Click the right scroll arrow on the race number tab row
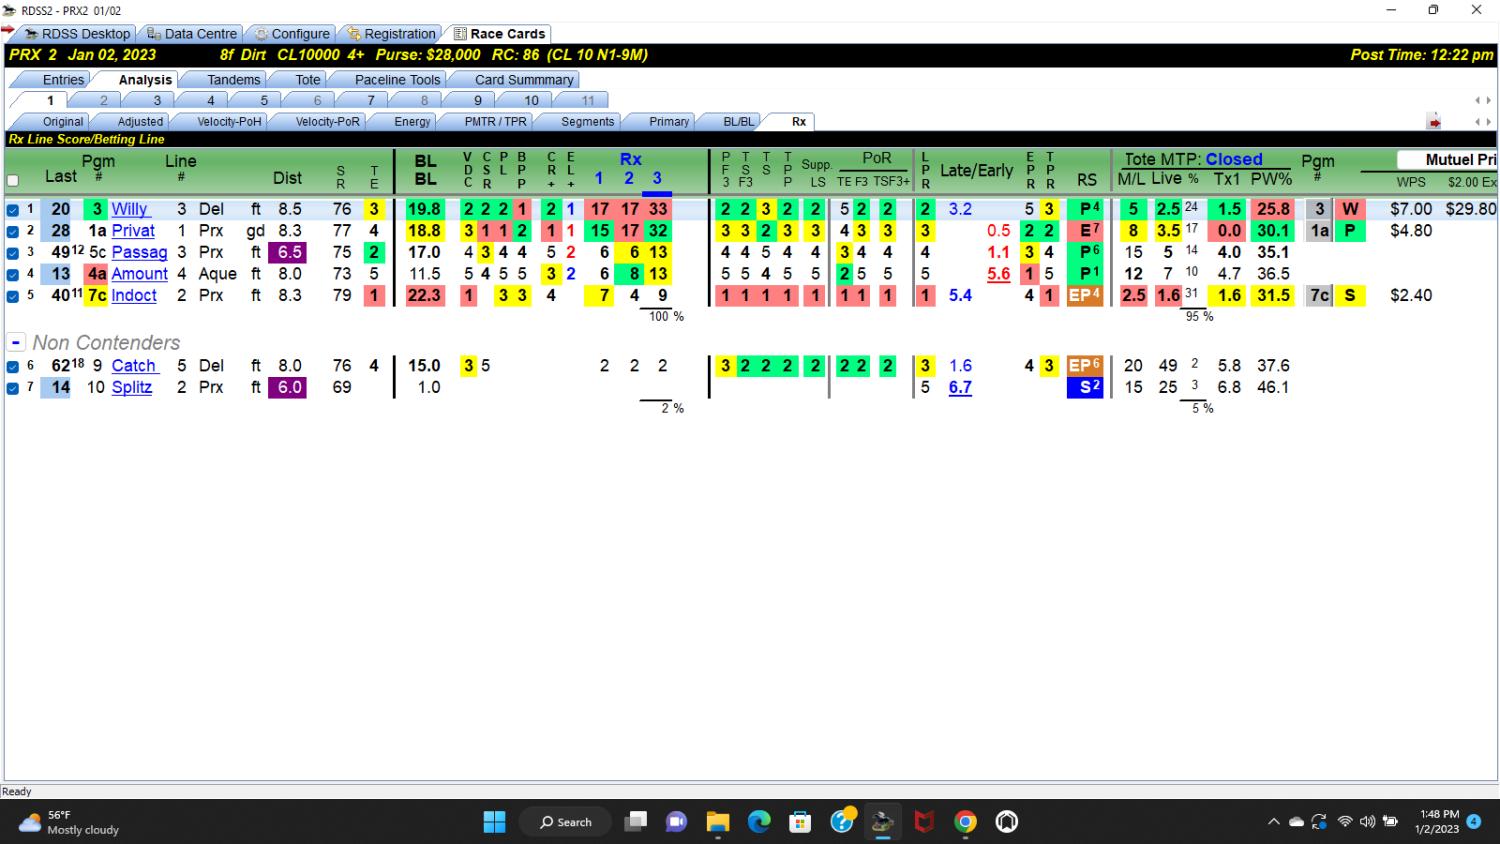The width and height of the screenshot is (1500, 844). click(1487, 100)
